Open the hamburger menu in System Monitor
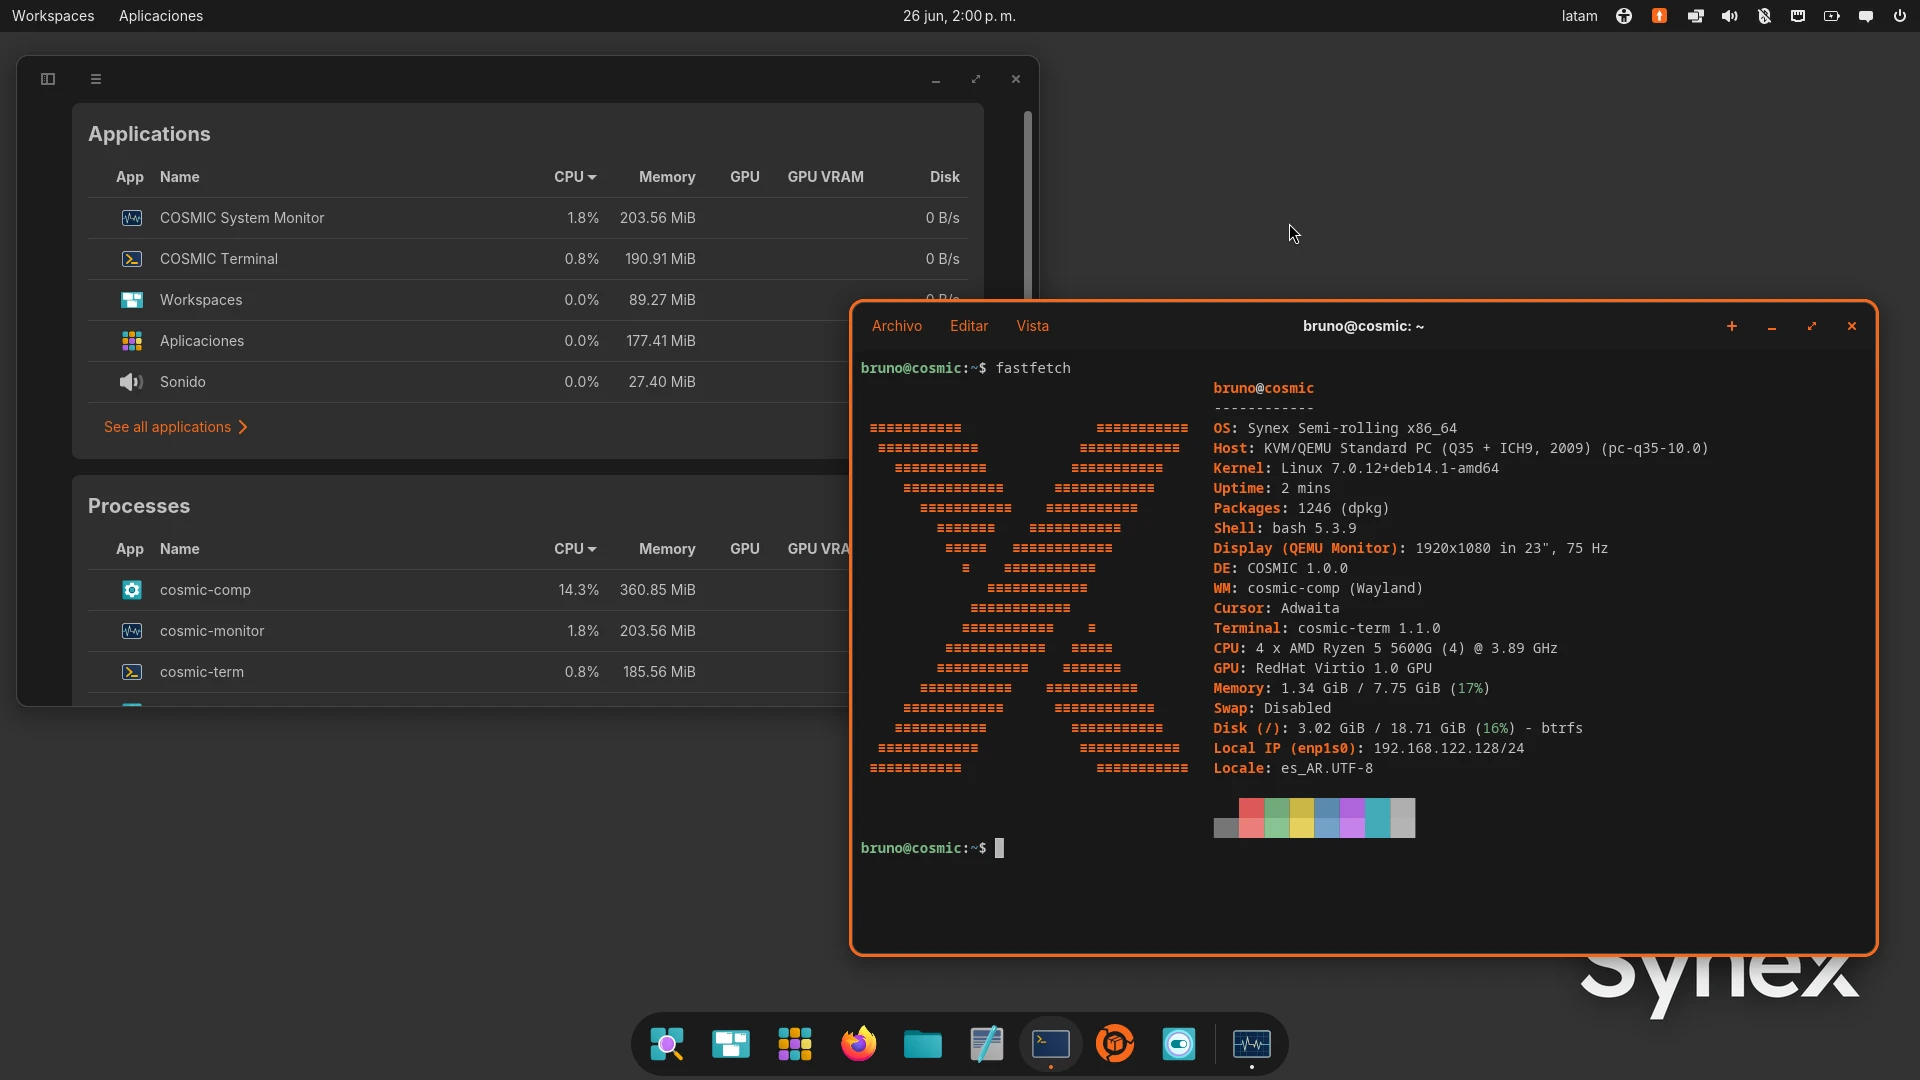This screenshot has width=1920, height=1080. [x=96, y=79]
